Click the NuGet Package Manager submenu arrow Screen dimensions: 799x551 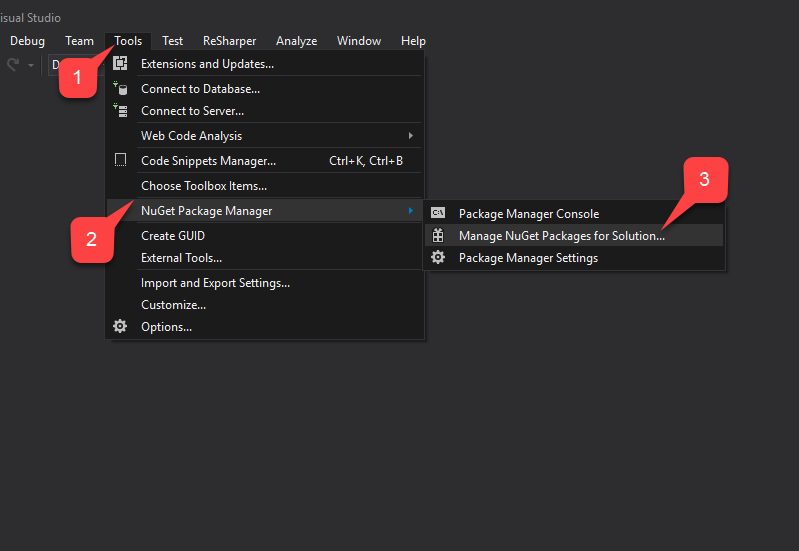(x=410, y=211)
